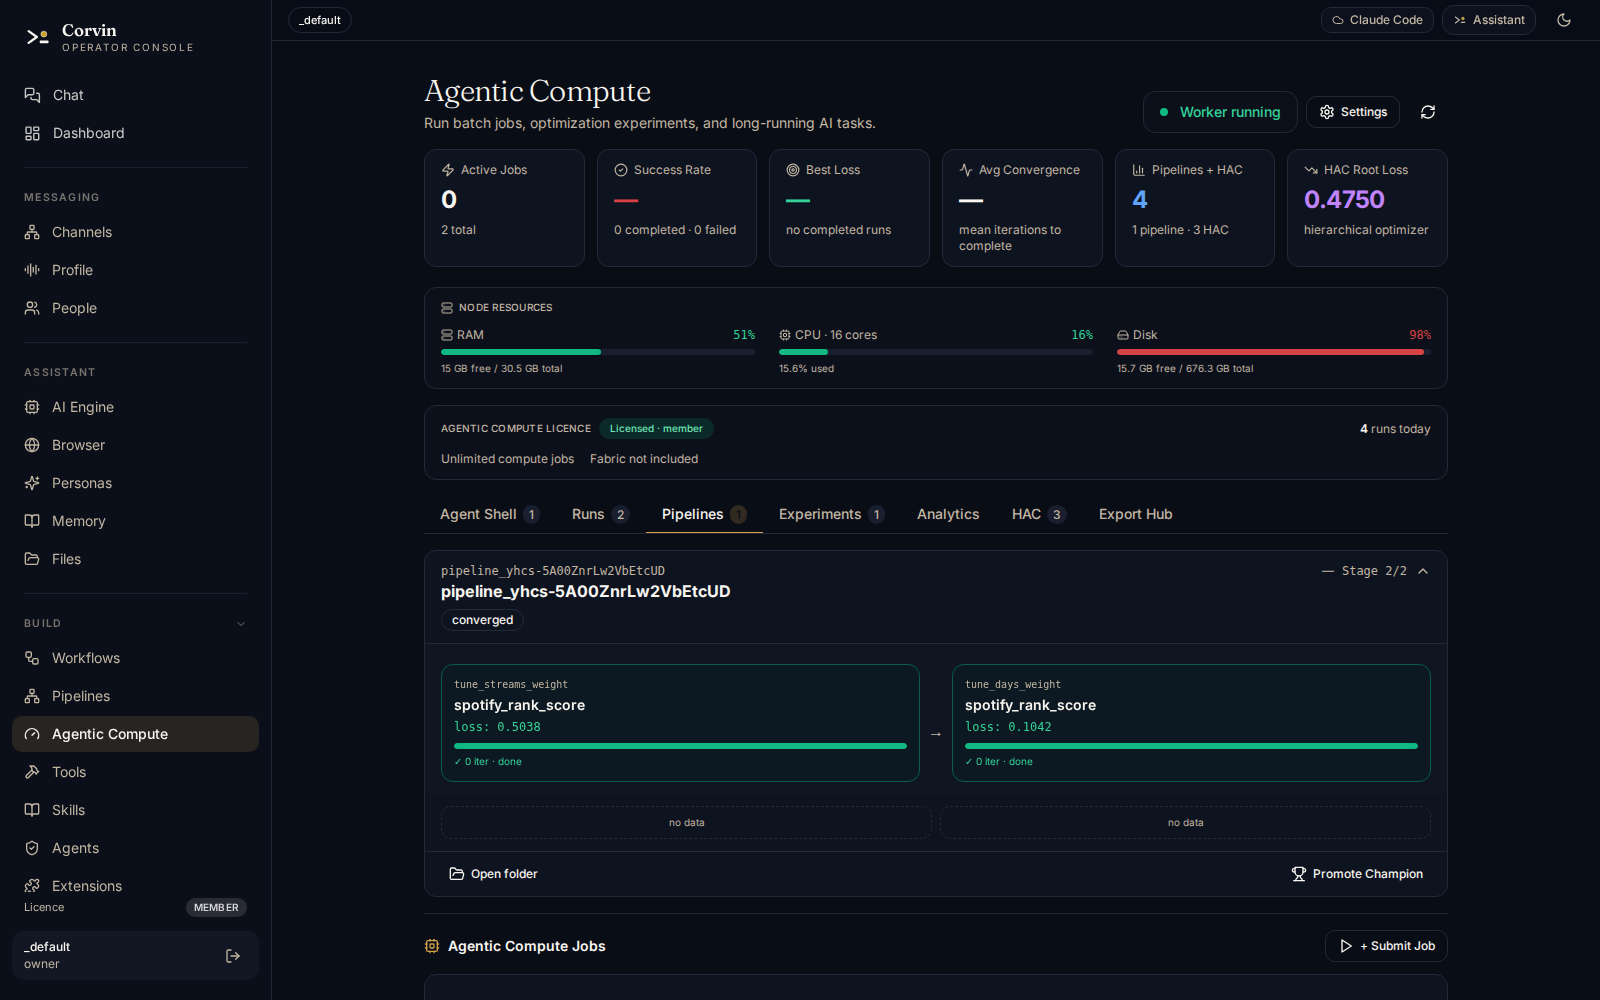Open Personas page
Viewport: 1600px width, 1000px height.
135,483
